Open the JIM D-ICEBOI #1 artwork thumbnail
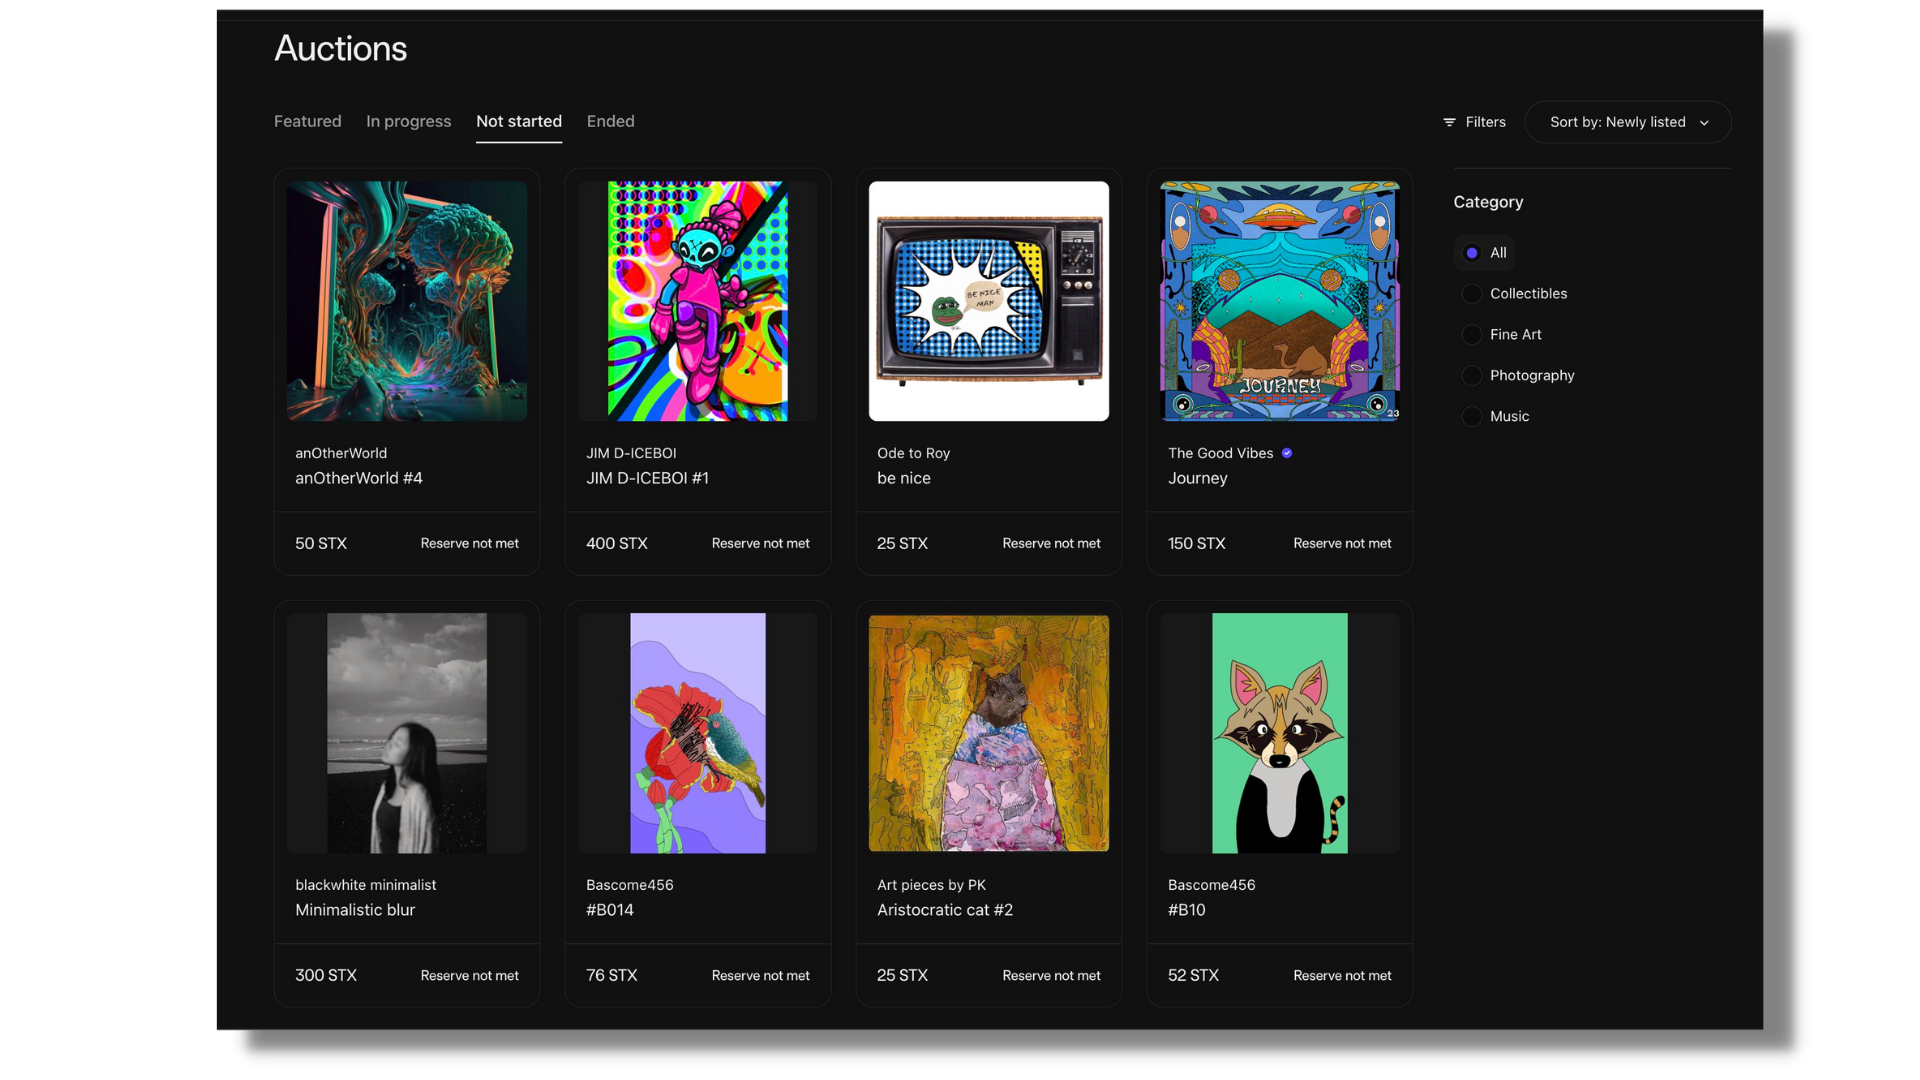The width and height of the screenshot is (1920, 1080). 698,301
